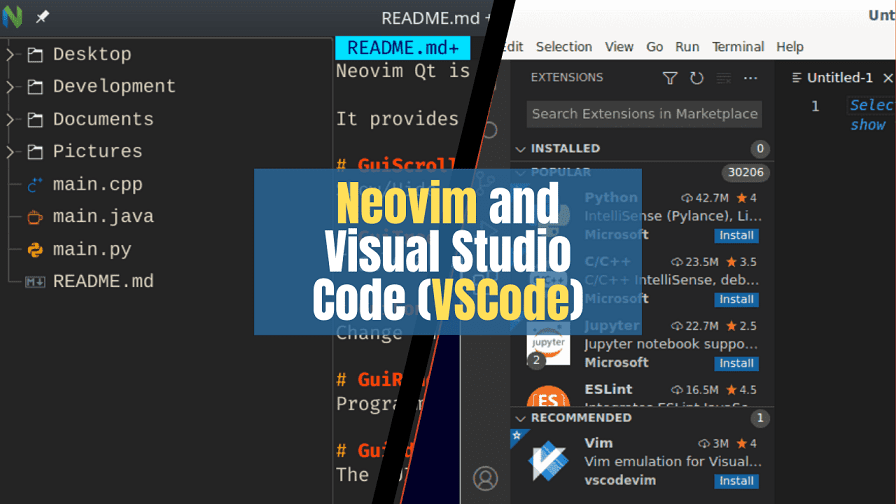Click the Neovim logo icon in title bar
896x504 pixels.
tap(12, 17)
